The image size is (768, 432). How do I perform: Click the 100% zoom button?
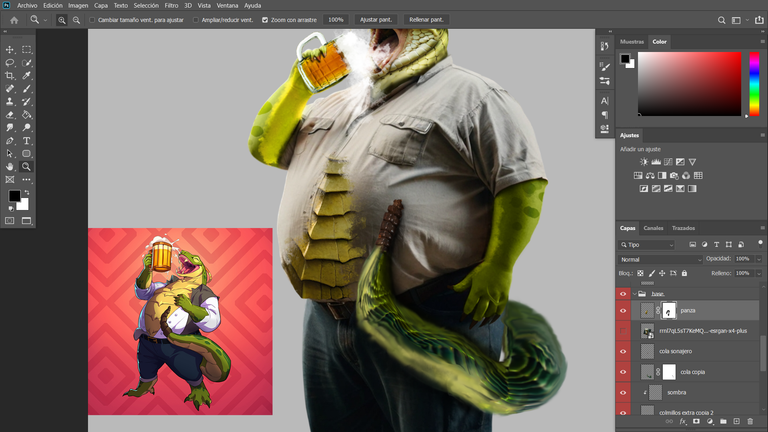(336, 20)
